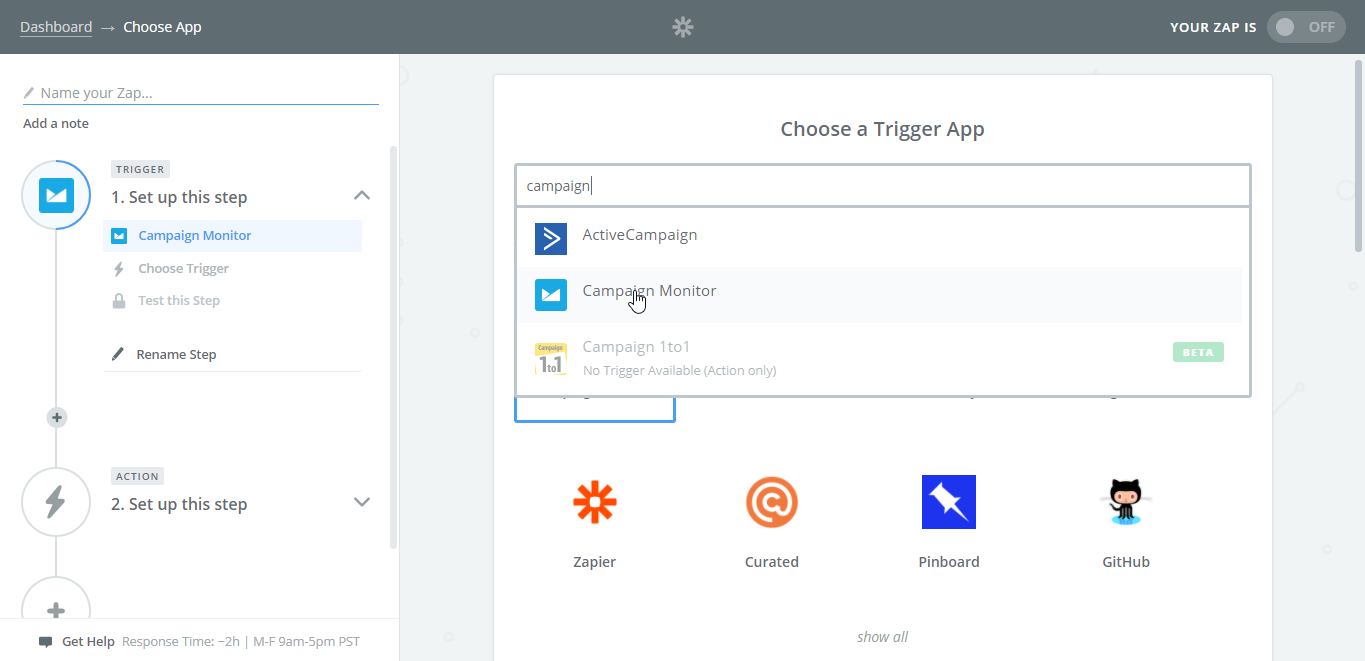Click the lock icon beside Test this Step
The image size is (1365, 661).
click(x=119, y=301)
